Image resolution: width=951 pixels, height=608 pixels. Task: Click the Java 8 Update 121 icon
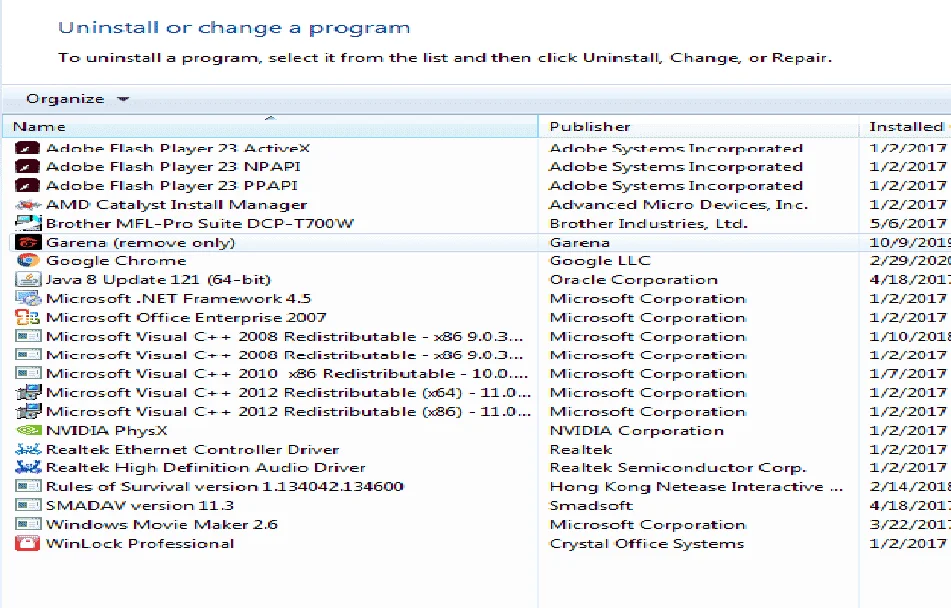(x=27, y=279)
